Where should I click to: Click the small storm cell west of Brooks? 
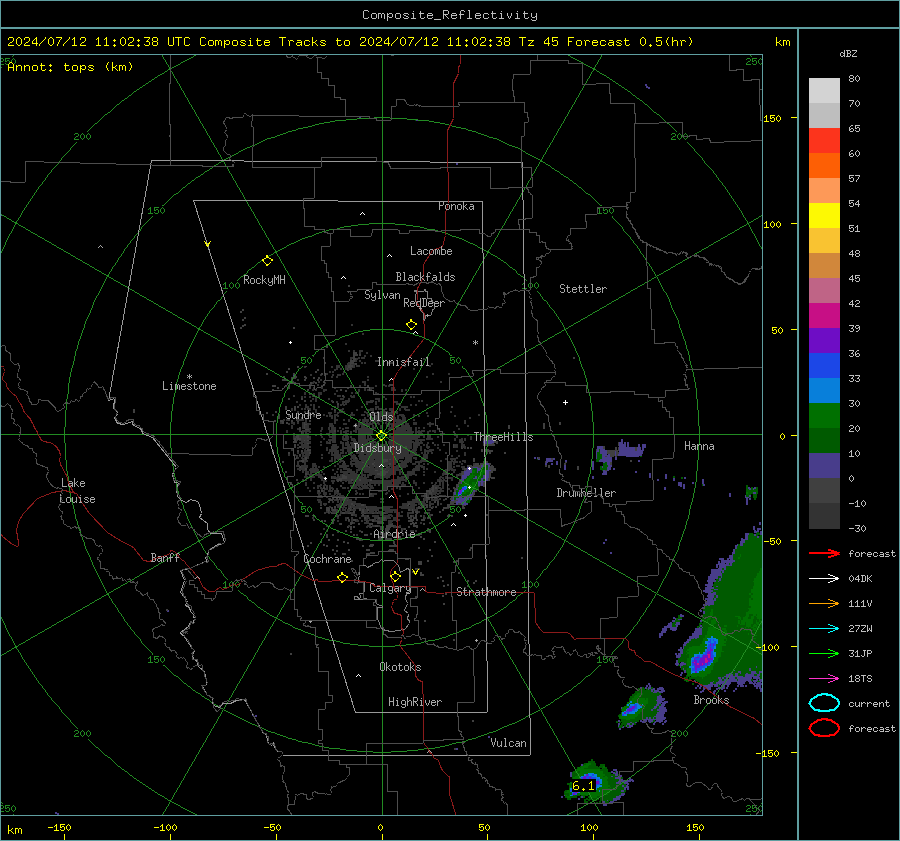pyautogui.click(x=643, y=706)
